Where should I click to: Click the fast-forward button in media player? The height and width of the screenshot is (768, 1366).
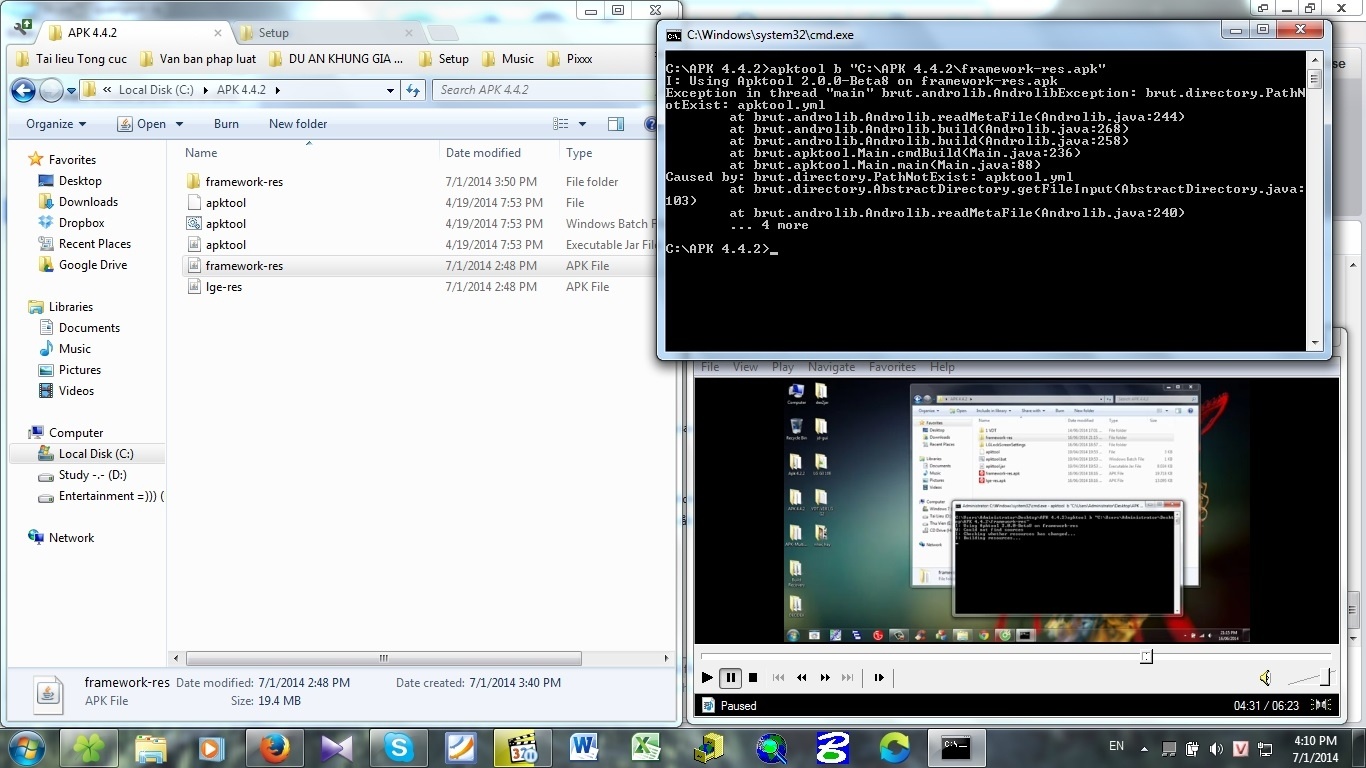pos(825,678)
